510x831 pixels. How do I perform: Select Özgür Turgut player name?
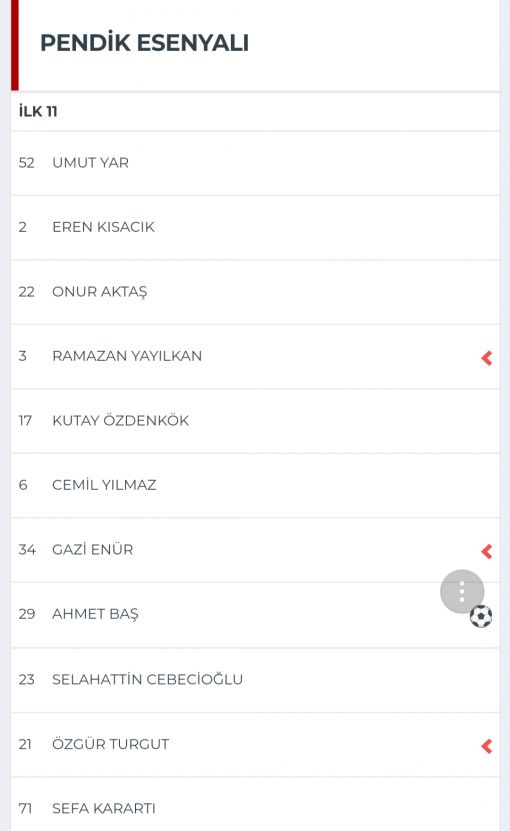pyautogui.click(x=110, y=744)
